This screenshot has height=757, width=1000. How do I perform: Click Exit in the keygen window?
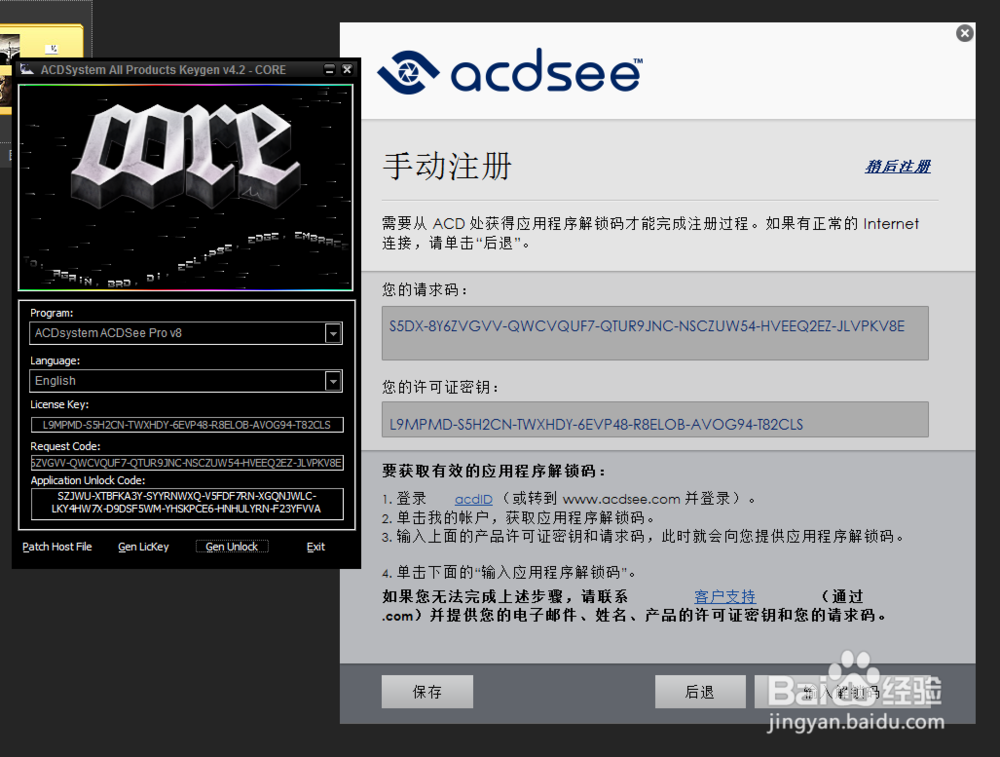[x=316, y=547]
